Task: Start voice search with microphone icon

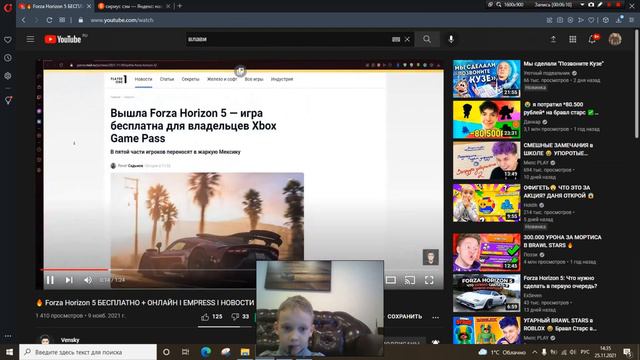Action: tap(451, 39)
